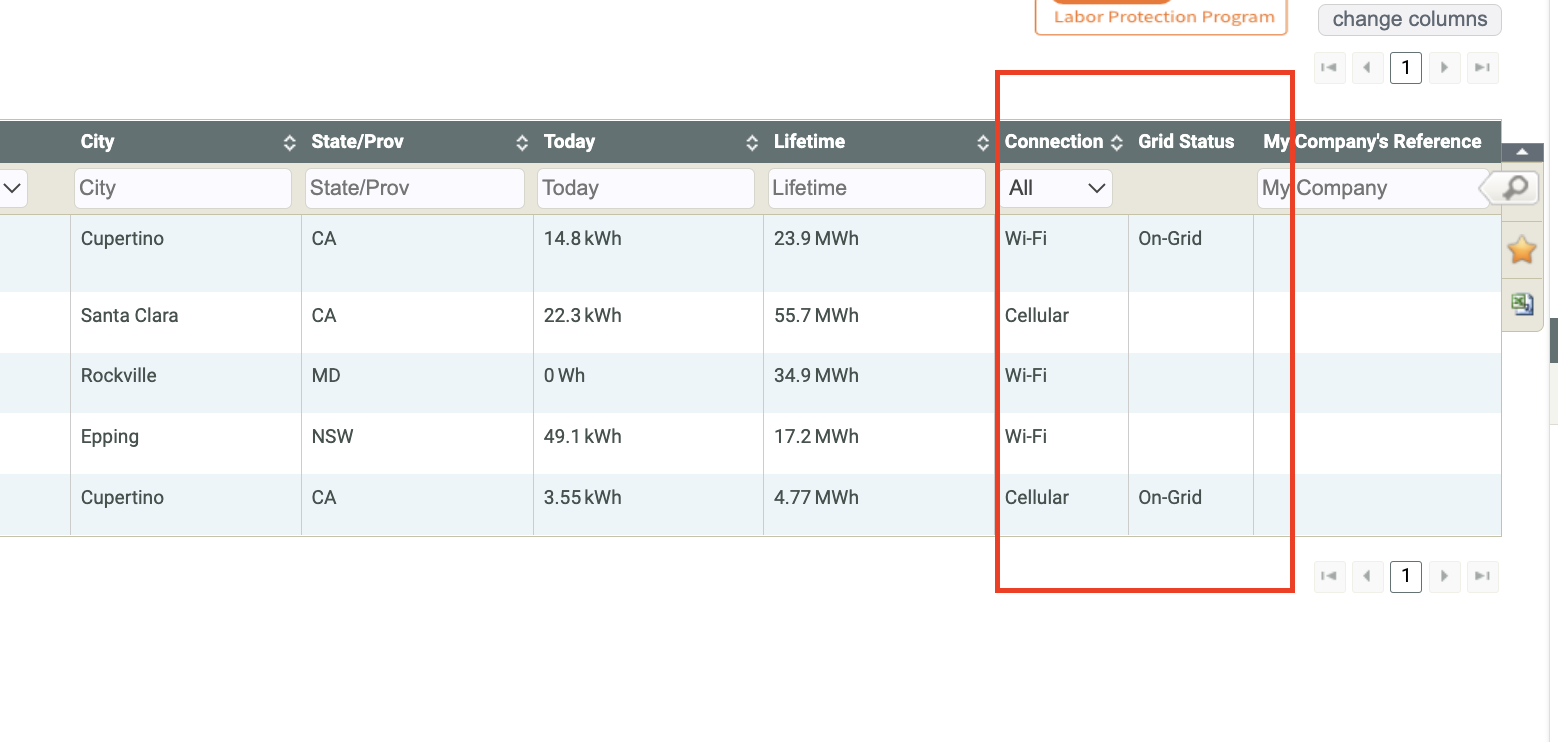The width and height of the screenshot is (1558, 742).
Task: Focus the City filter input
Action: click(183, 188)
